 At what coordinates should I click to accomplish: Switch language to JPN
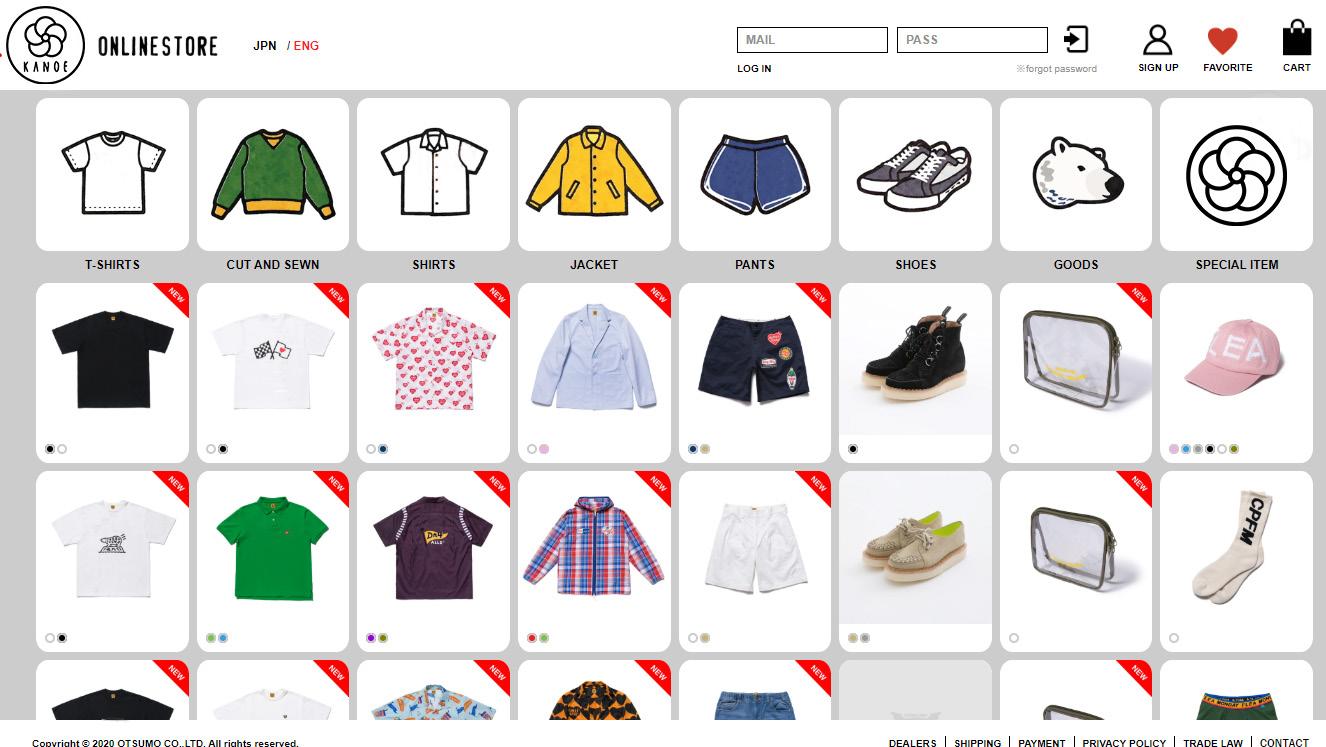pos(265,46)
